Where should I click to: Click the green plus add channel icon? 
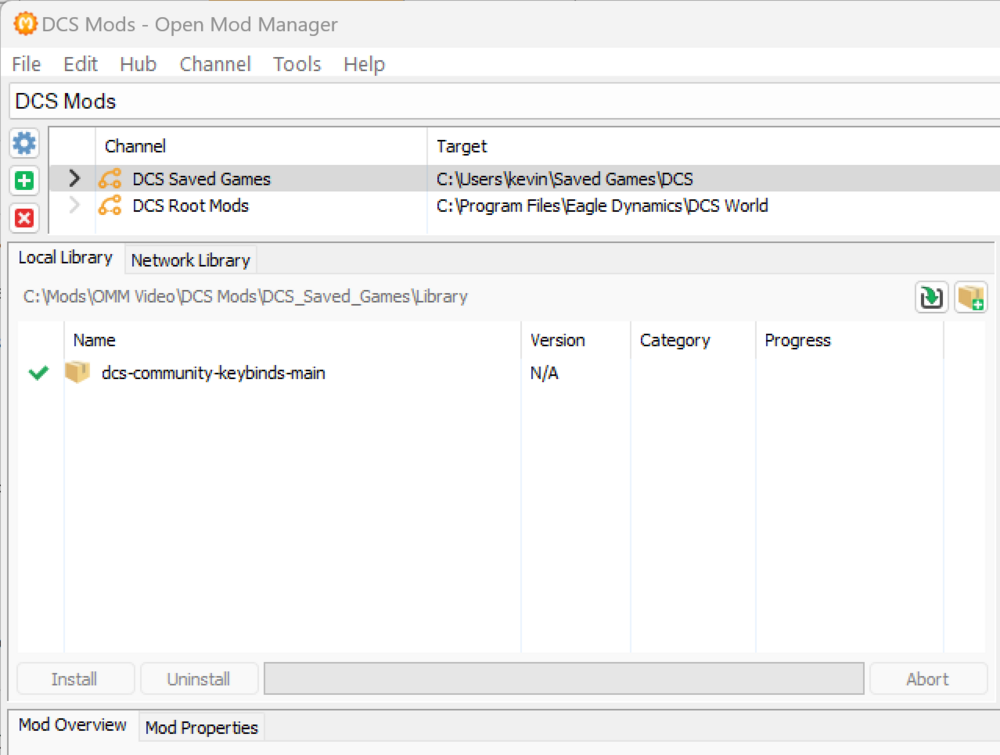click(24, 181)
